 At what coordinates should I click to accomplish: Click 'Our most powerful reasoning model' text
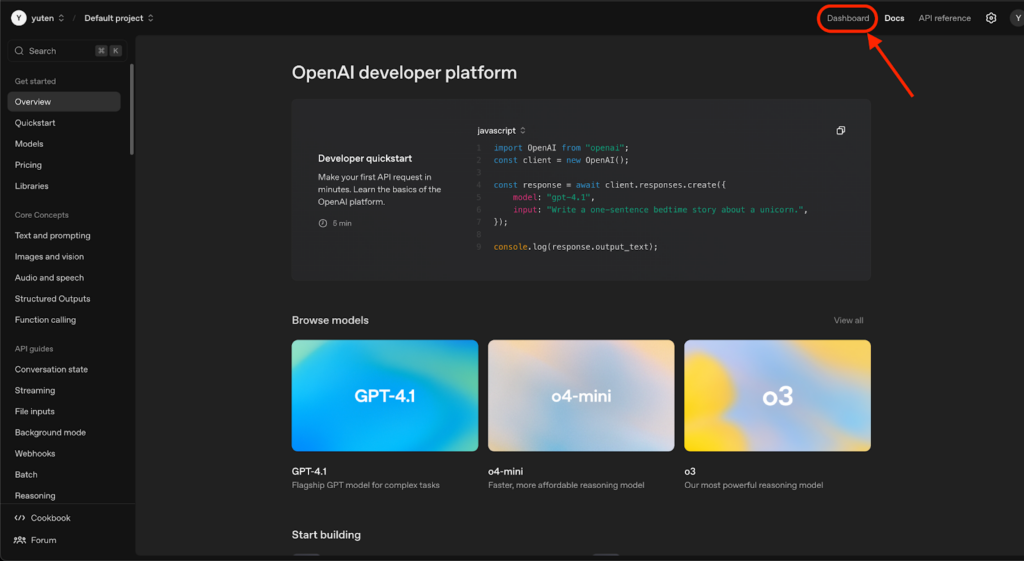(x=754, y=485)
